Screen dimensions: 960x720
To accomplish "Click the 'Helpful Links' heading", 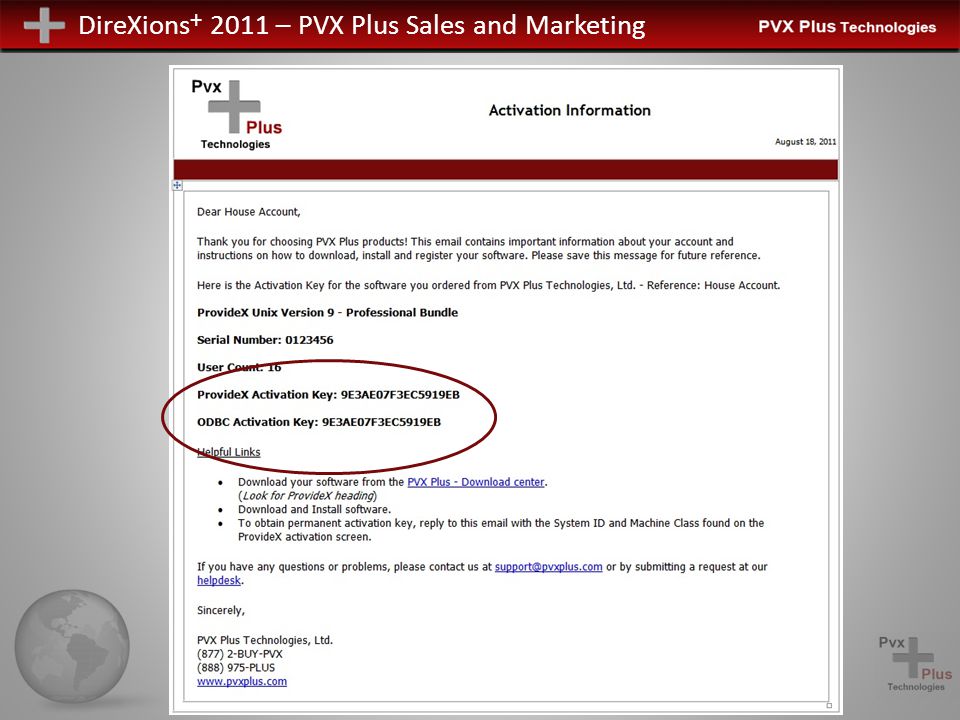I will 228,452.
